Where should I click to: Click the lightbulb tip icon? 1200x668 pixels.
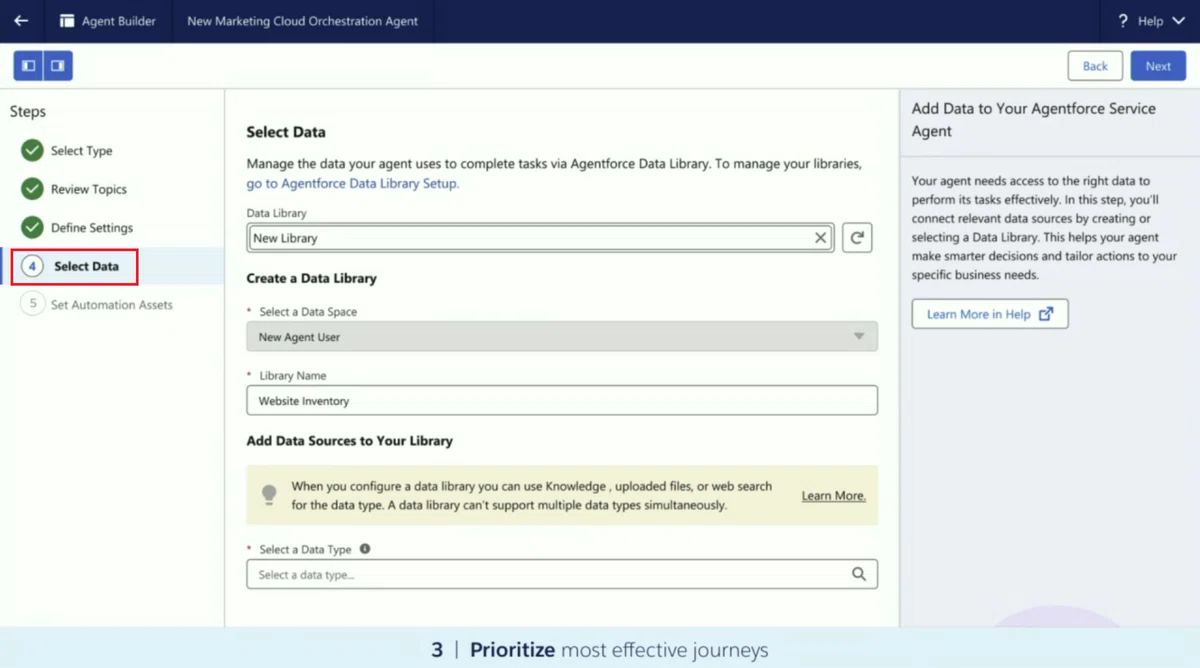coord(269,494)
